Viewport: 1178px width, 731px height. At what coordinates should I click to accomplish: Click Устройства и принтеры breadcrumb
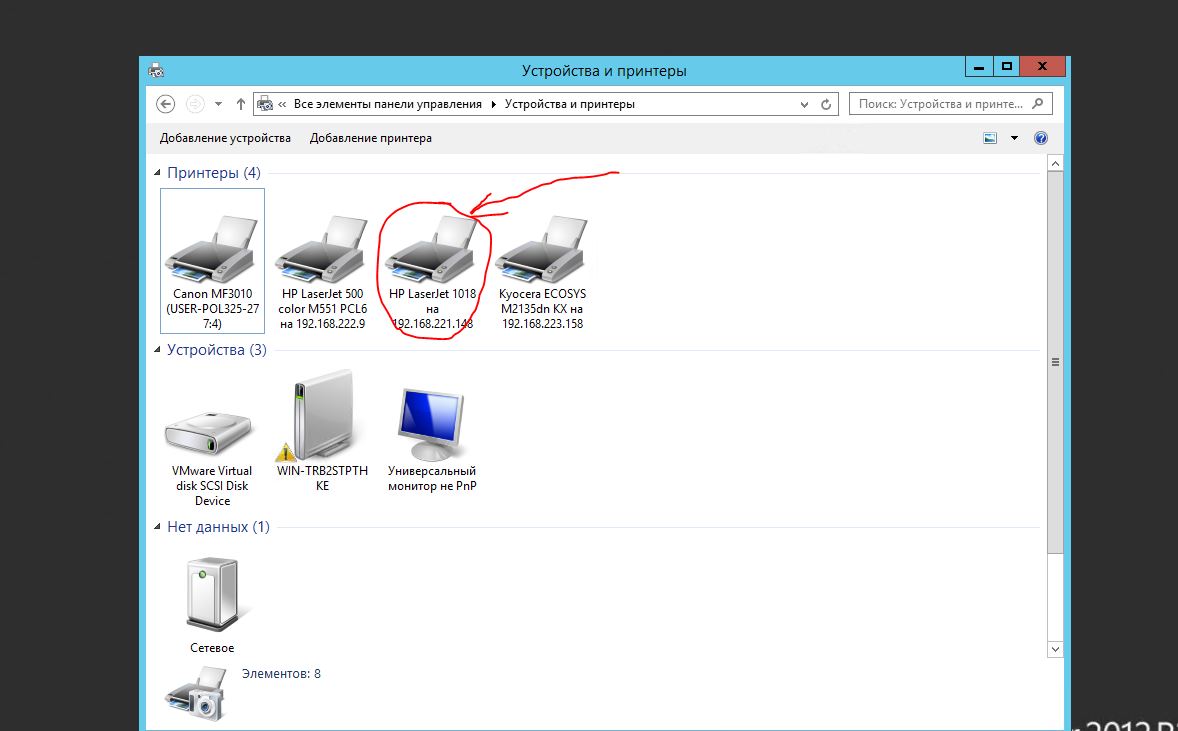(x=569, y=104)
